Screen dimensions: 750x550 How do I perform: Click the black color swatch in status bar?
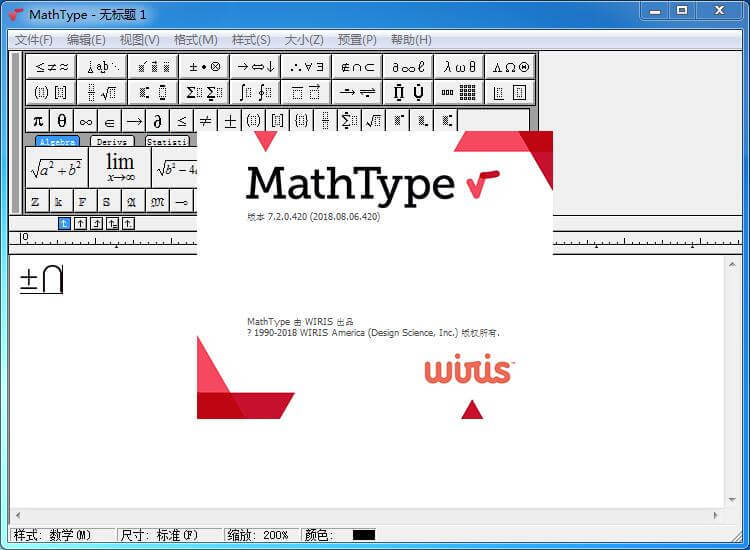coord(364,535)
